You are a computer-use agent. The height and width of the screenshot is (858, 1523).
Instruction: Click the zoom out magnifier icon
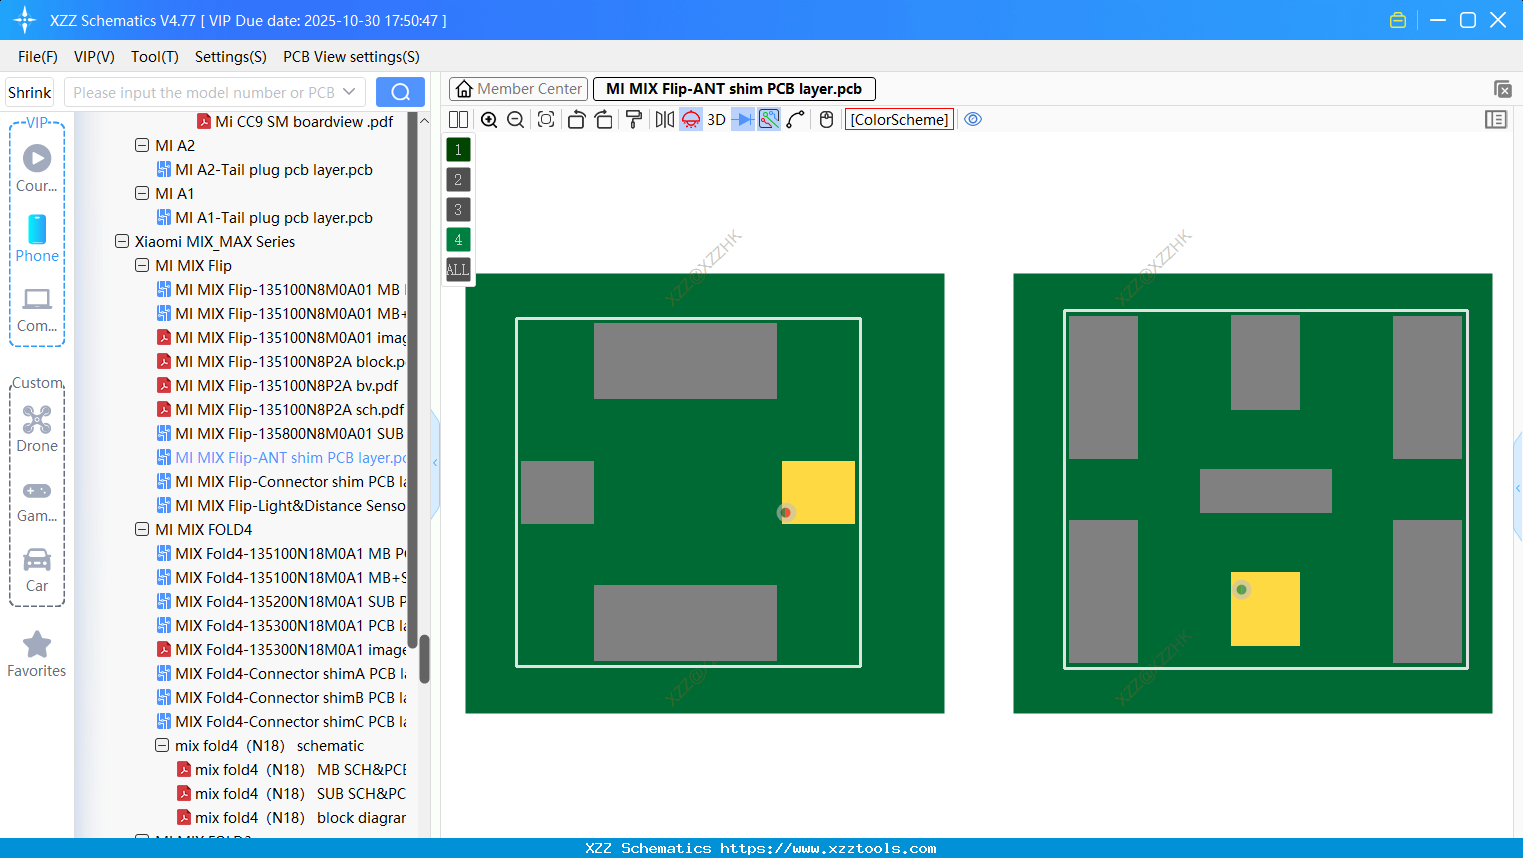pyautogui.click(x=516, y=120)
